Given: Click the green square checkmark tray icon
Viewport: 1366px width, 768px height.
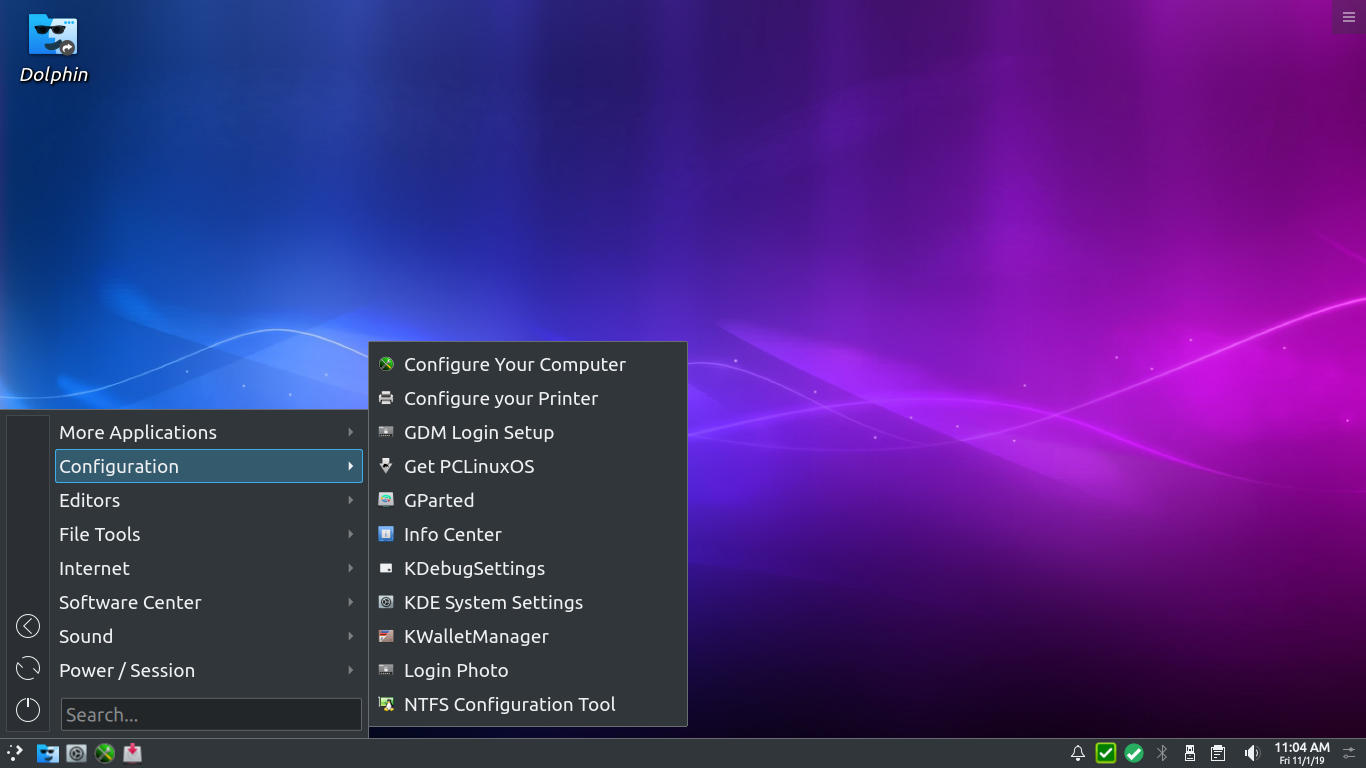Looking at the screenshot, I should (1106, 753).
